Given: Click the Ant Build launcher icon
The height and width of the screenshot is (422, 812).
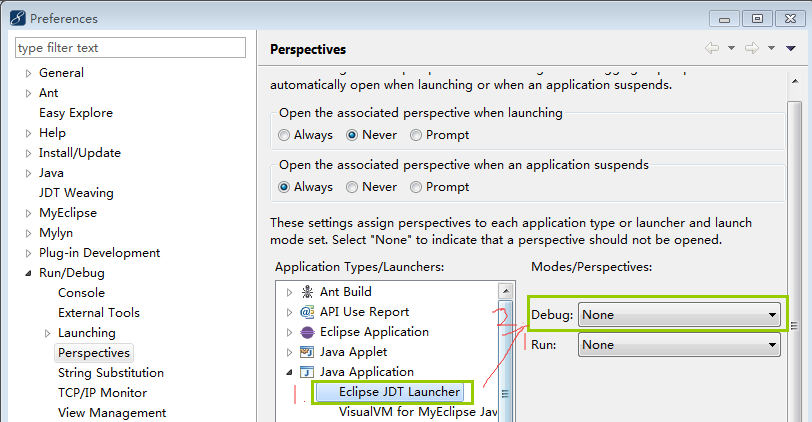Looking at the screenshot, I should click(x=307, y=292).
